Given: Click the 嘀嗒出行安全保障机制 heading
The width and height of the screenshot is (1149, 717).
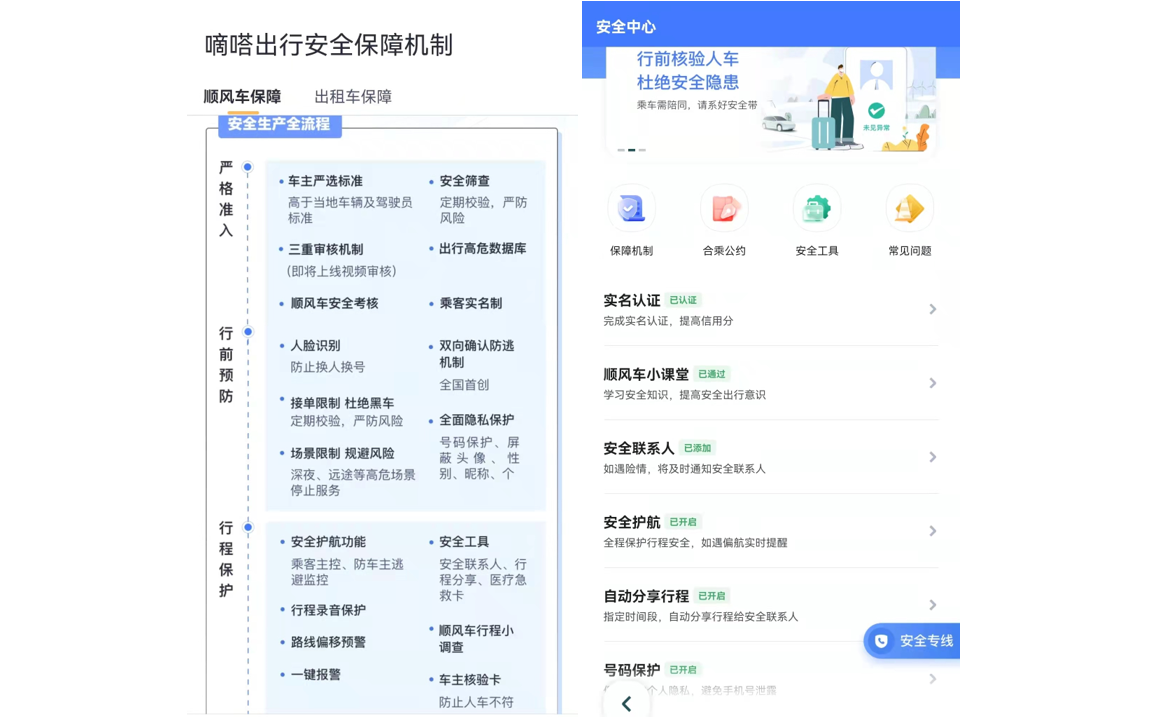Looking at the screenshot, I should 329,45.
